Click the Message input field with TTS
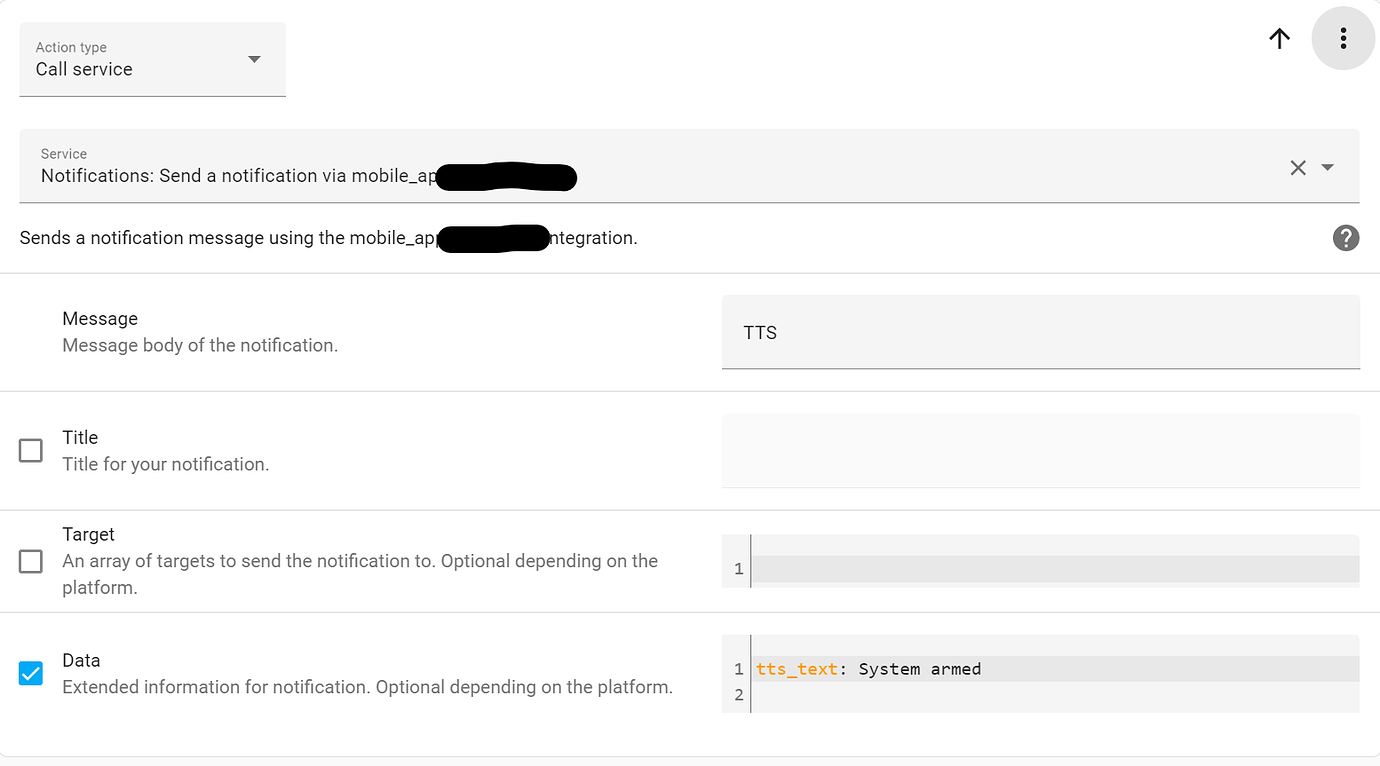The height and width of the screenshot is (766, 1380). tap(1041, 332)
